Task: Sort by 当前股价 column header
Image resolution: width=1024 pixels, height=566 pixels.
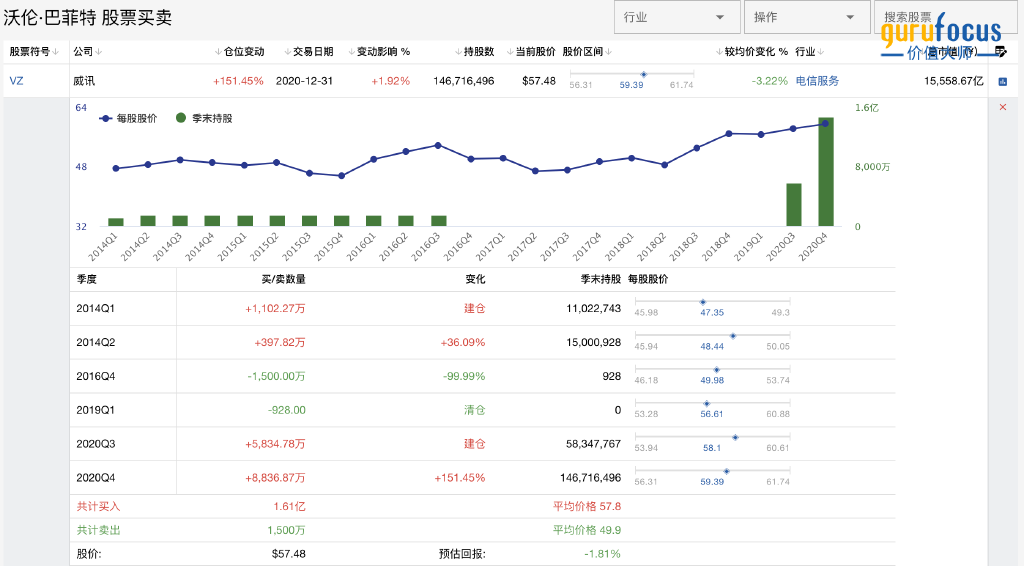Action: point(531,52)
